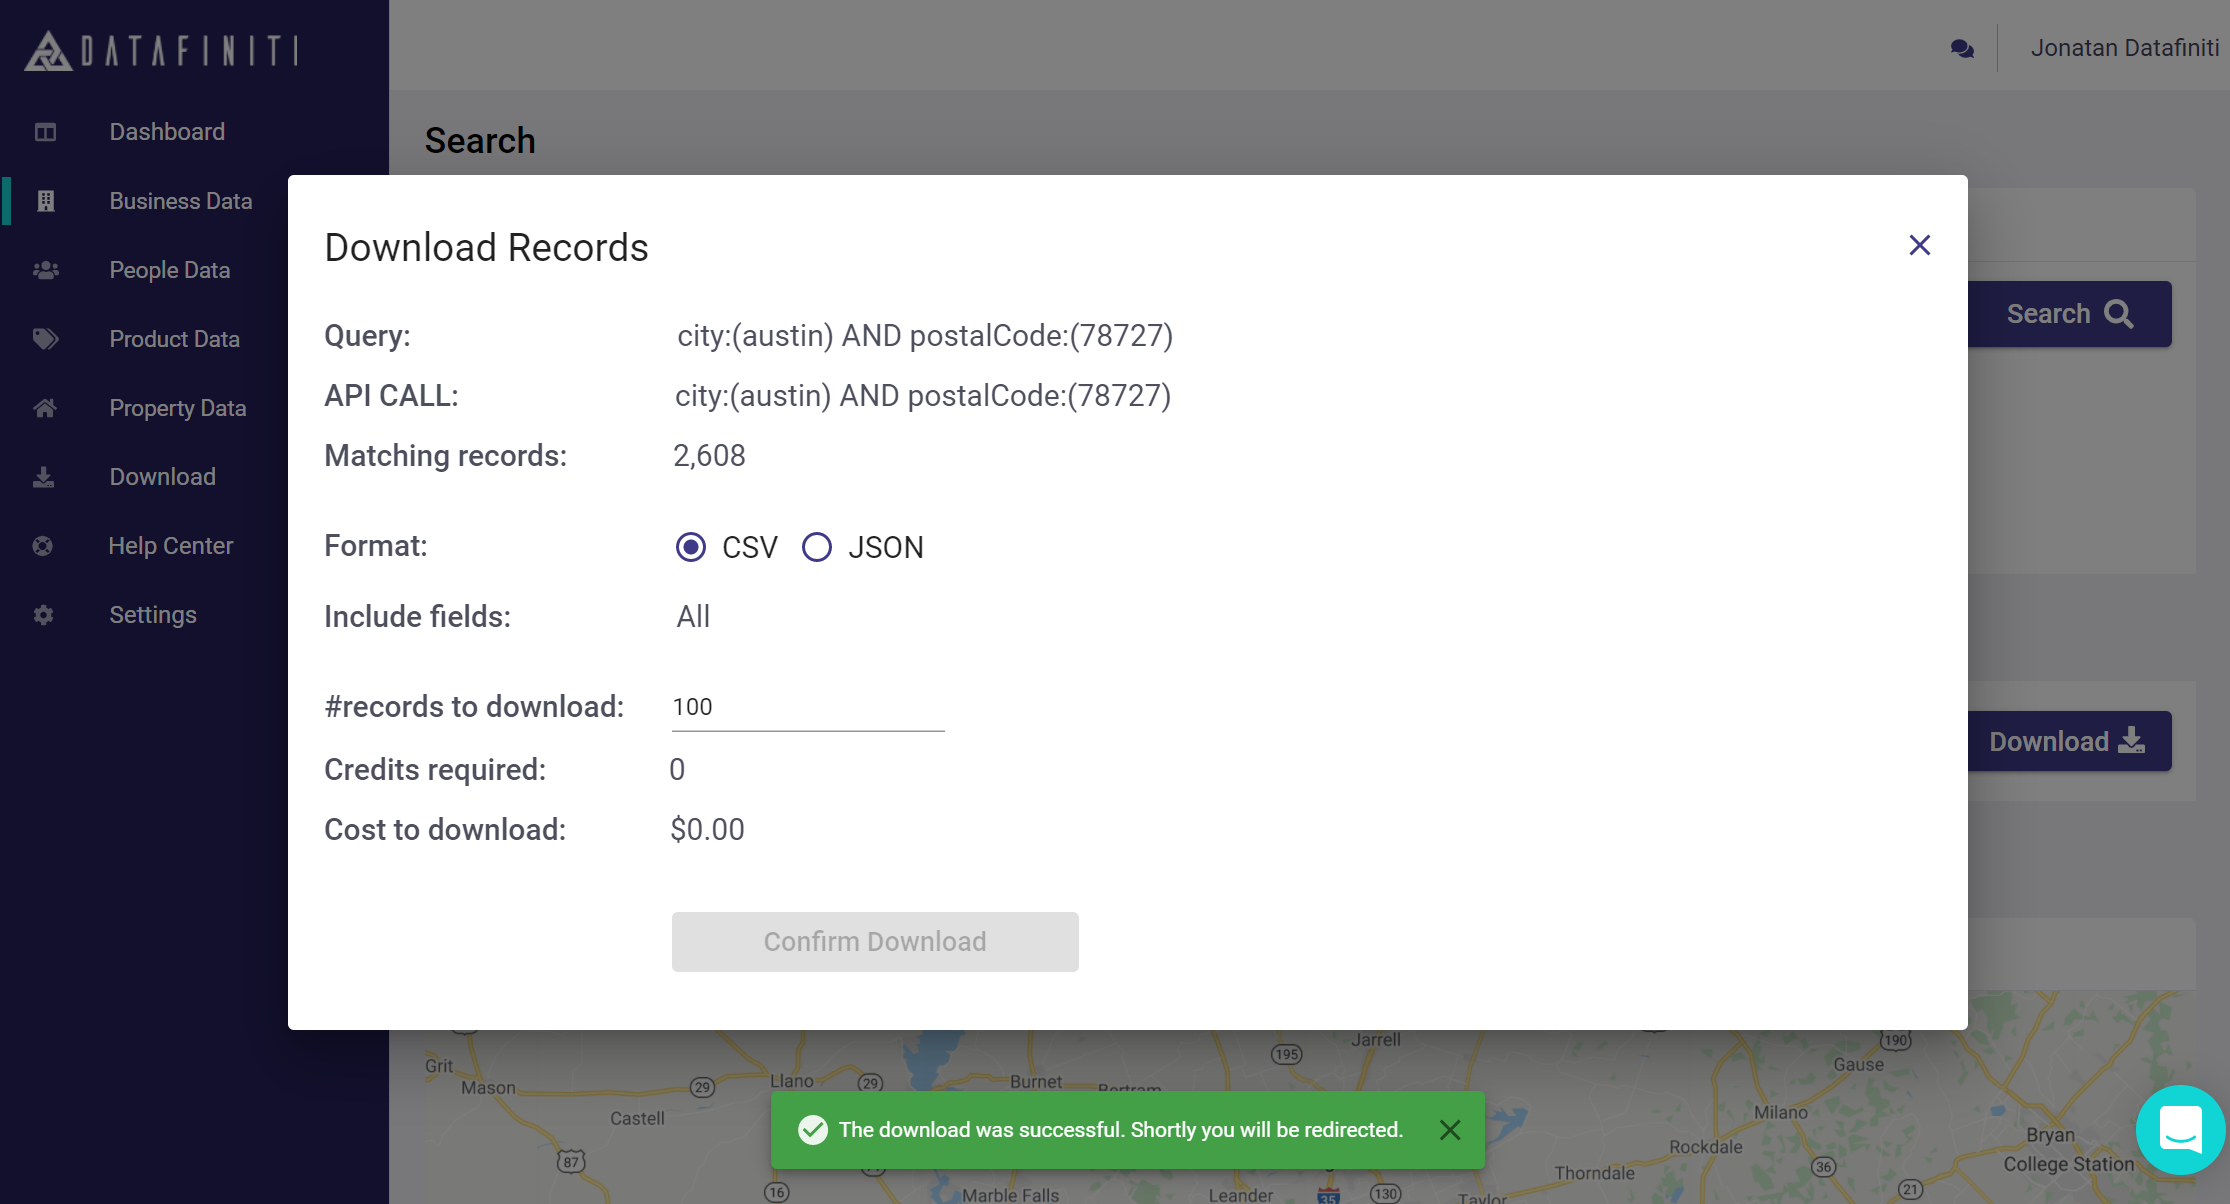
Task: Click the Property Data house icon
Action: tap(45, 408)
